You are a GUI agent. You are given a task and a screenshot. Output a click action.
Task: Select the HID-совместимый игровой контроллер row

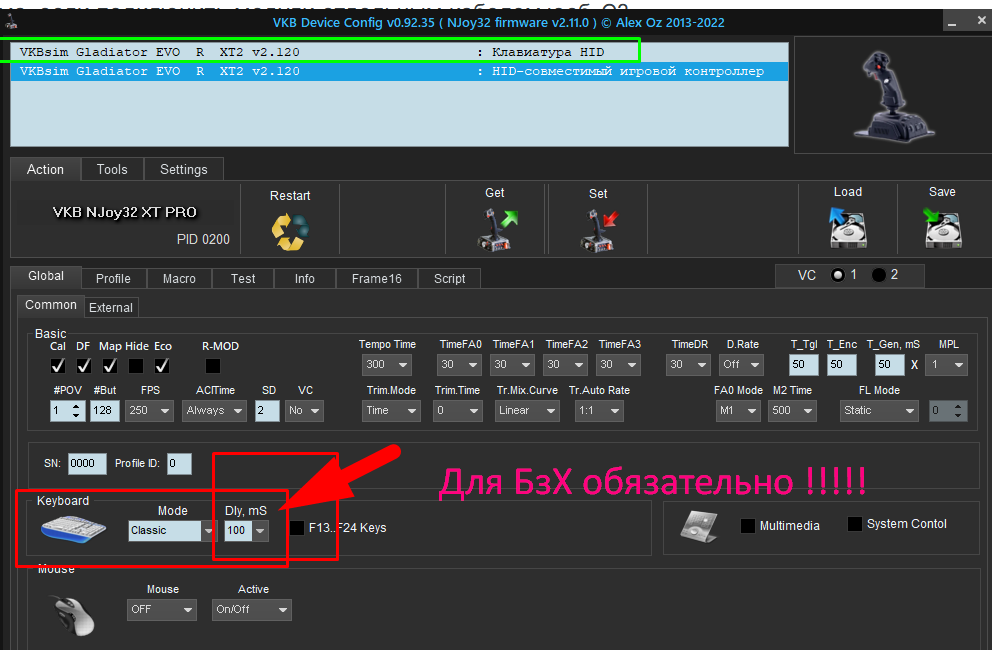pos(399,72)
